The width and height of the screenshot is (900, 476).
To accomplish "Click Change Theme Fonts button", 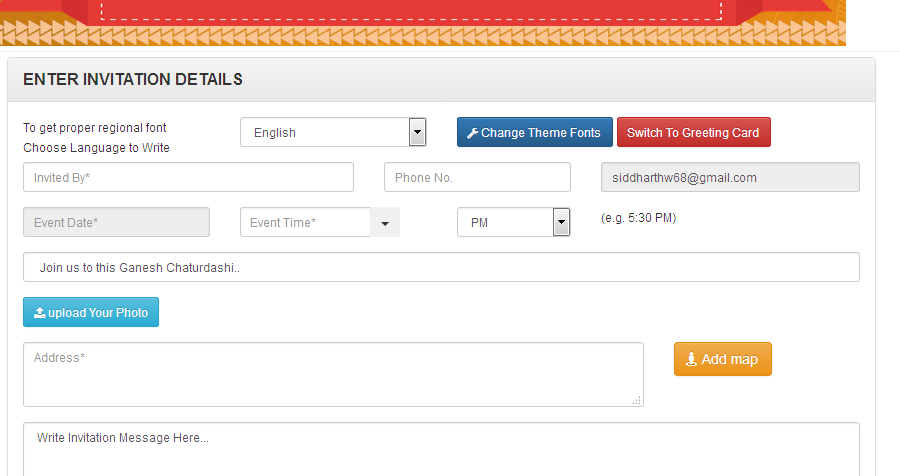I will pos(534,132).
